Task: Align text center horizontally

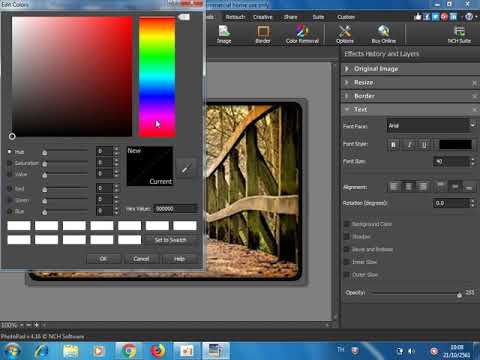Action: click(409, 186)
